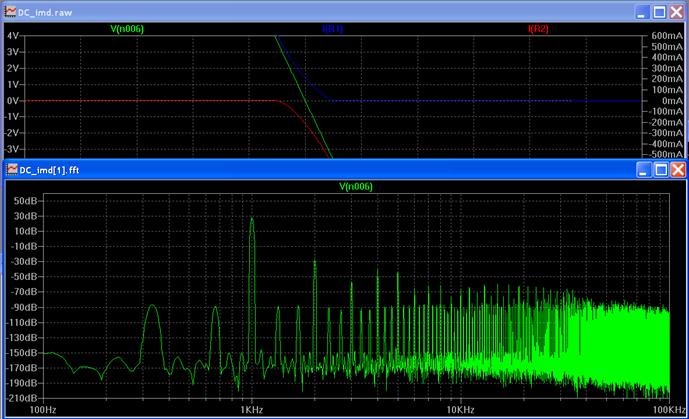
Task: Click the -210dB label on the FFT magnitude axis
Action: point(22,398)
